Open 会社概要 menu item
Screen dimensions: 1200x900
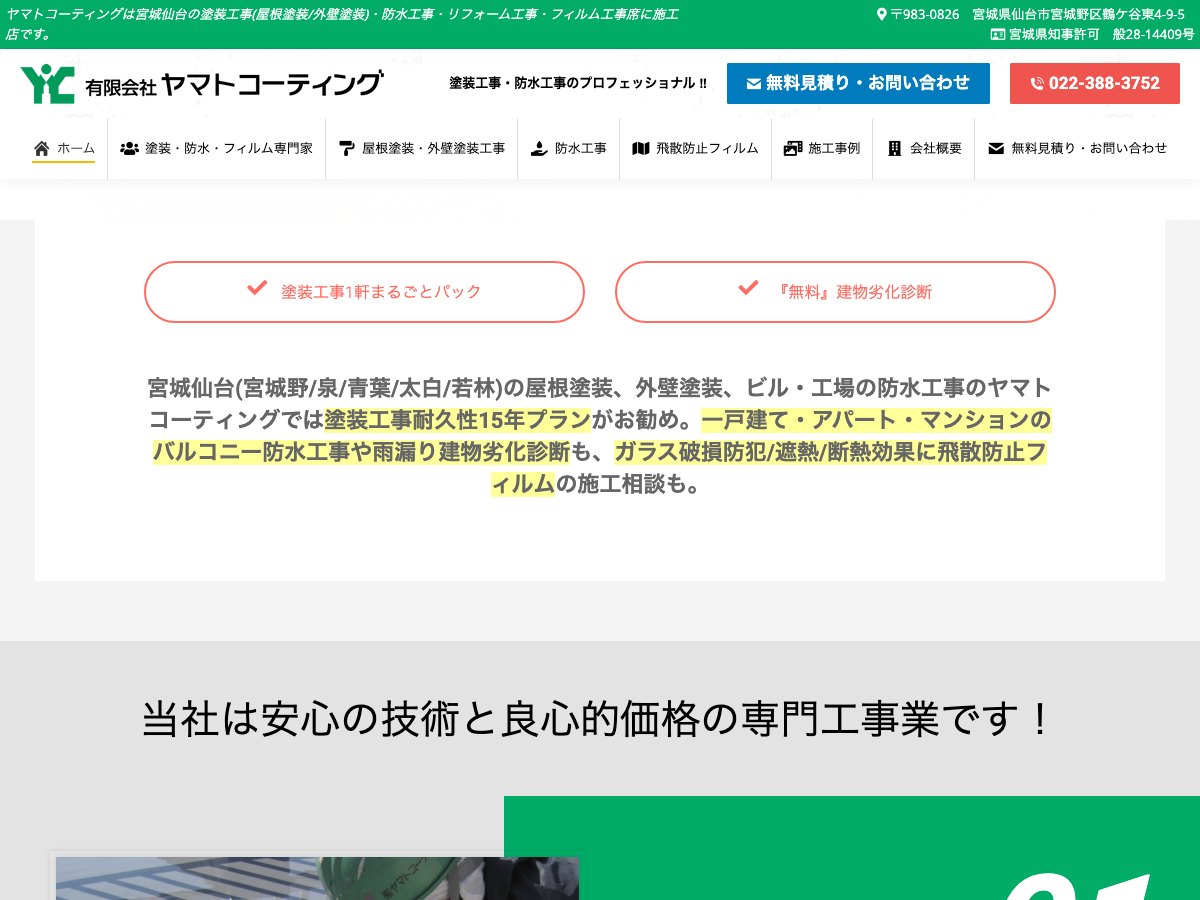[924, 148]
